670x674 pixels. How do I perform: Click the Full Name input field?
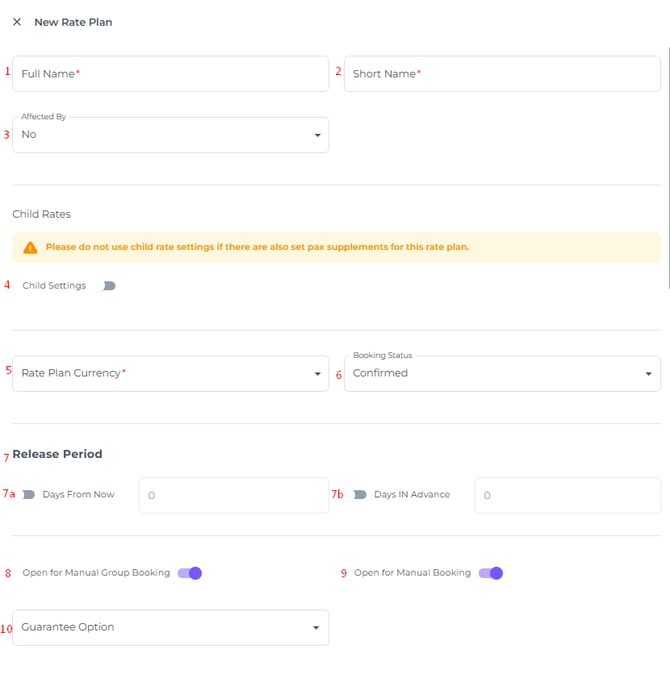tap(170, 74)
